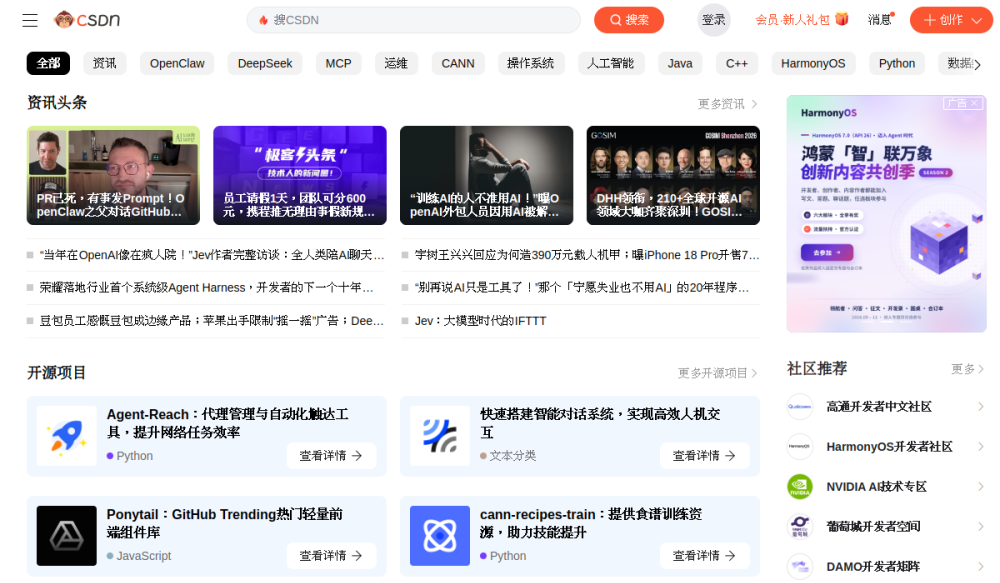The height and width of the screenshot is (583, 1000).
Task: Open the 极客头条 news thumbnail
Action: coord(300,175)
